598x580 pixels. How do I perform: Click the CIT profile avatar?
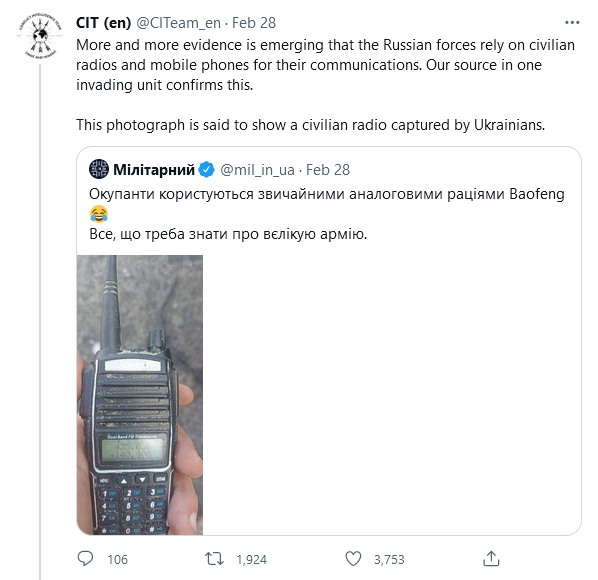pos(40,36)
